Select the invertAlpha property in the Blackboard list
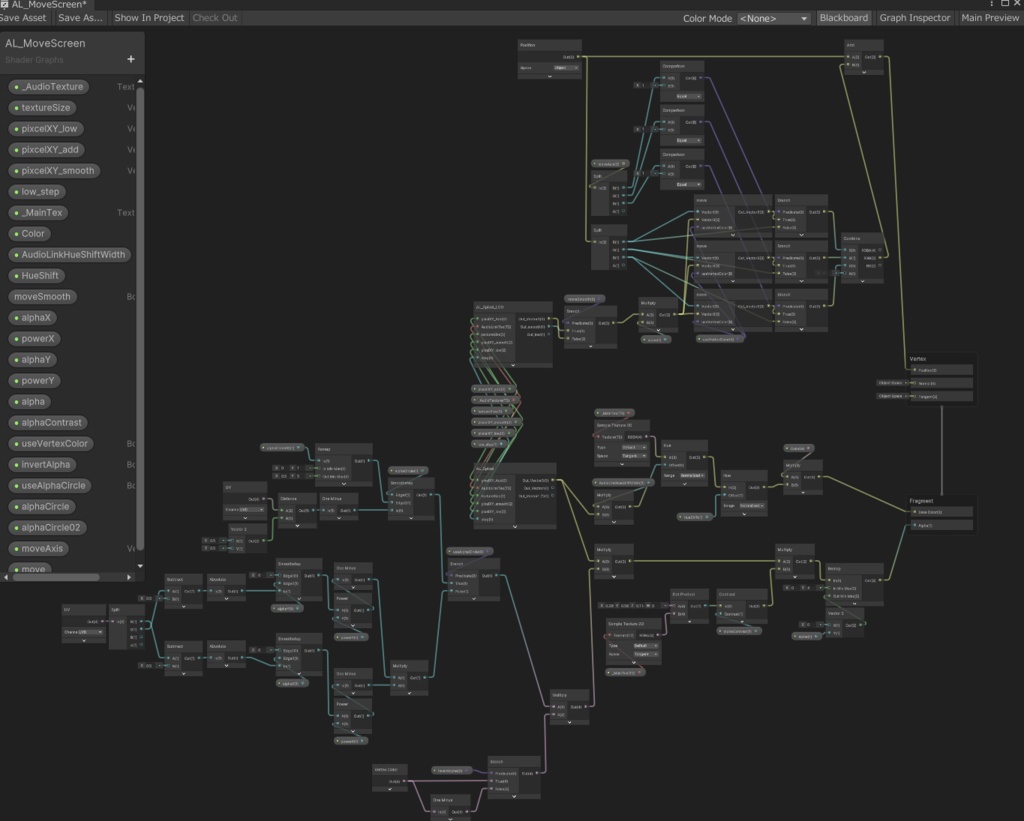The width and height of the screenshot is (1024, 821). click(42, 464)
